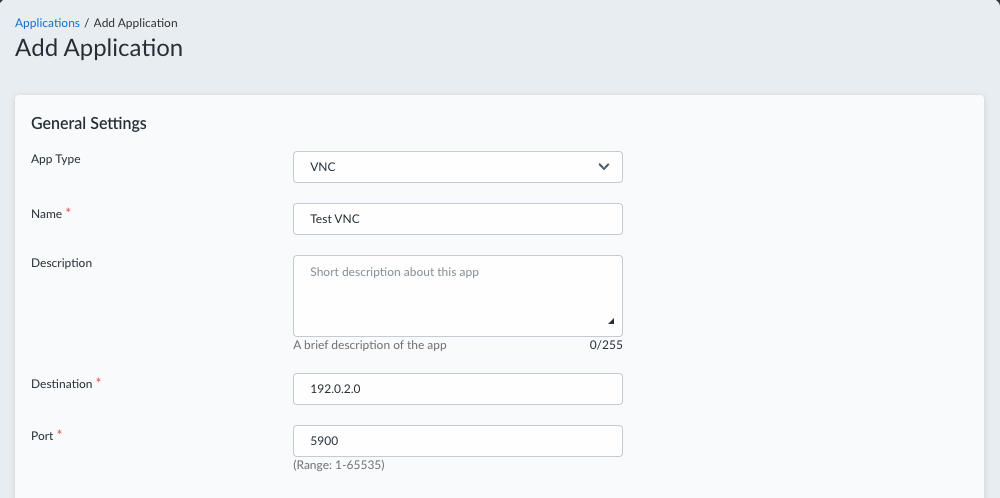Click the chevron arrow in App Type box
This screenshot has width=1000, height=498.
point(604,167)
